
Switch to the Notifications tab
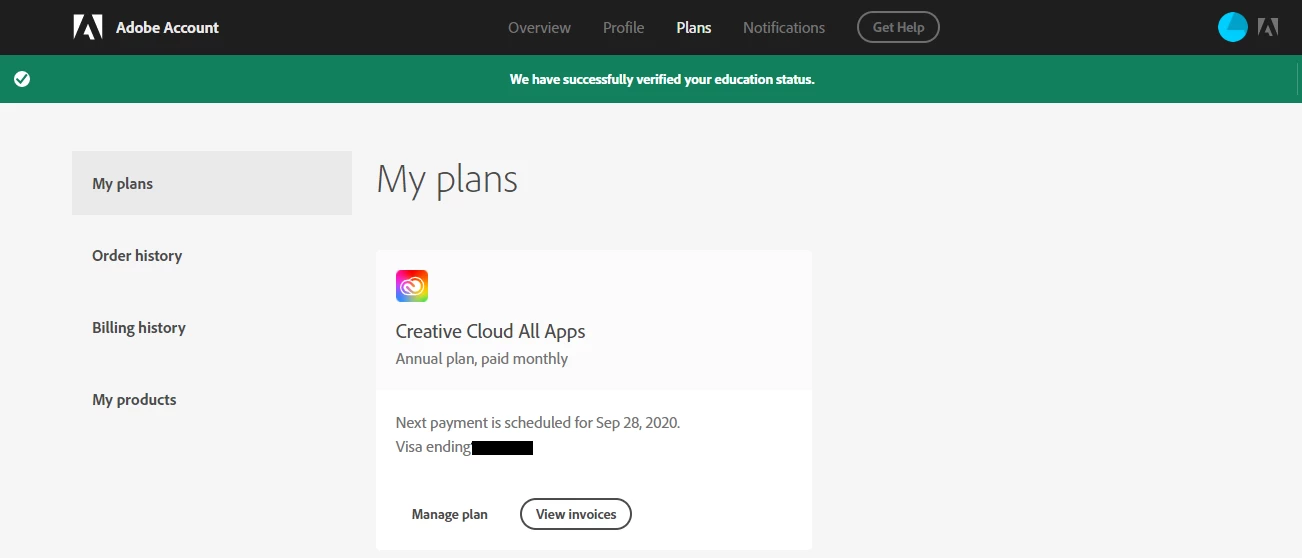click(x=784, y=27)
